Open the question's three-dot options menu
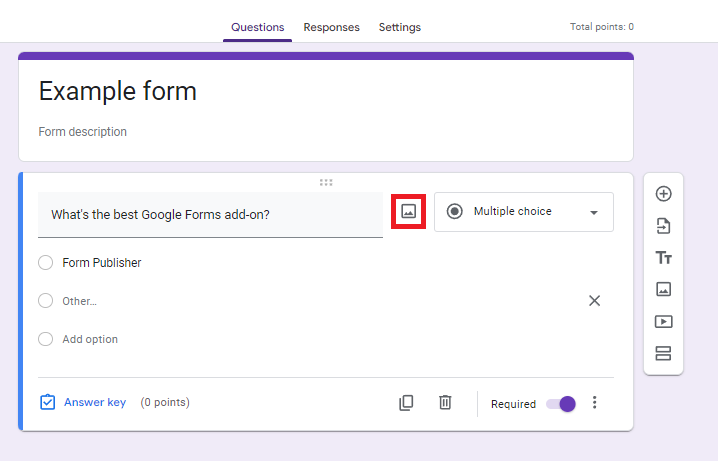The height and width of the screenshot is (461, 718). pos(594,402)
